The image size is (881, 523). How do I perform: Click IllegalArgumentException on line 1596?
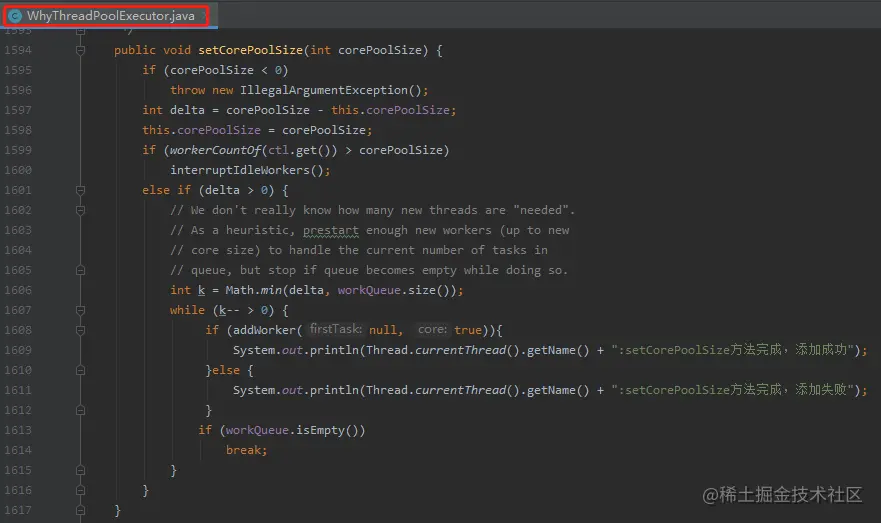click(324, 90)
